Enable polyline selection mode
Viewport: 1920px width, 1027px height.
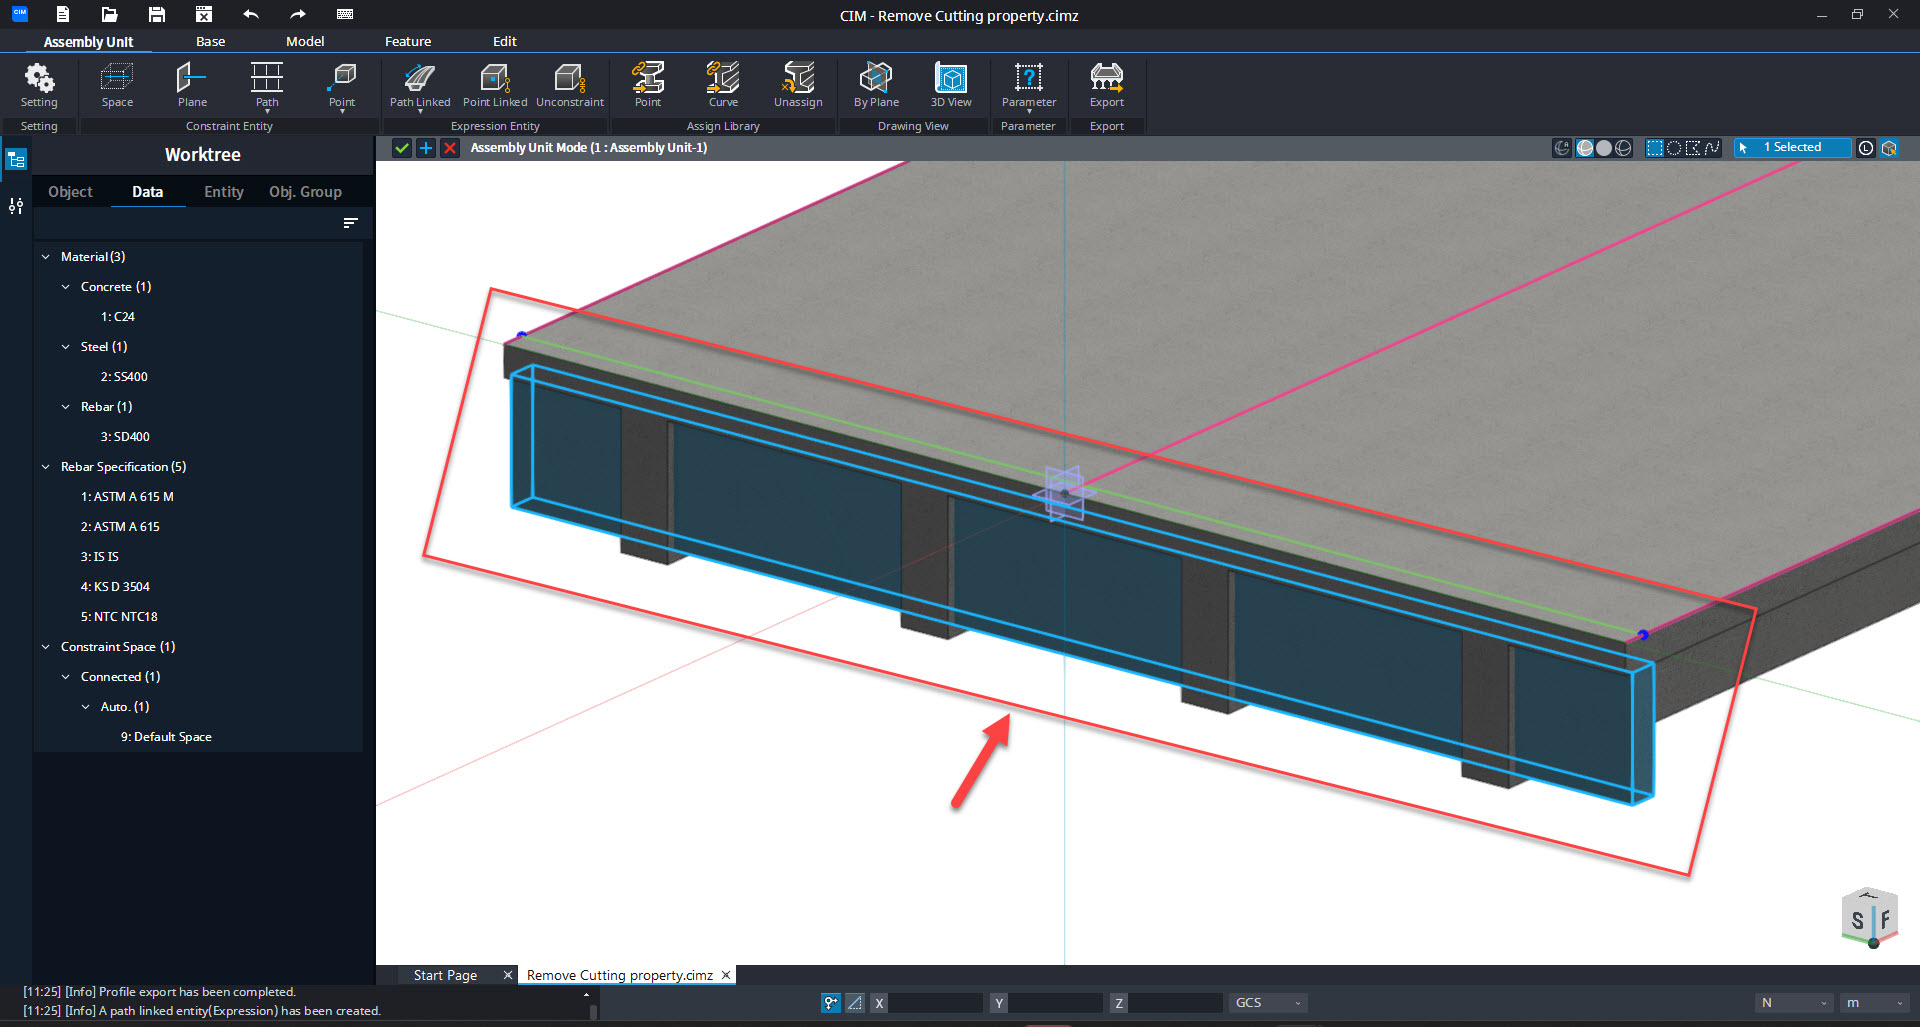click(x=1712, y=148)
